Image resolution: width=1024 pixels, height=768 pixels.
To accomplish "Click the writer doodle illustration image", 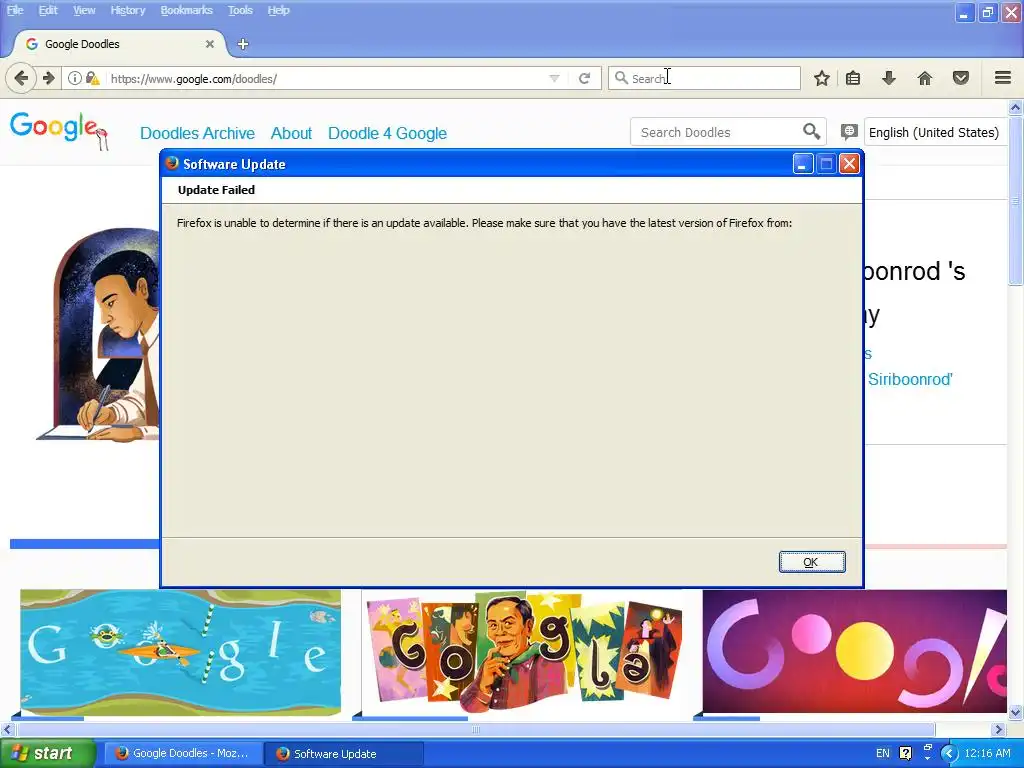I will click(98, 333).
